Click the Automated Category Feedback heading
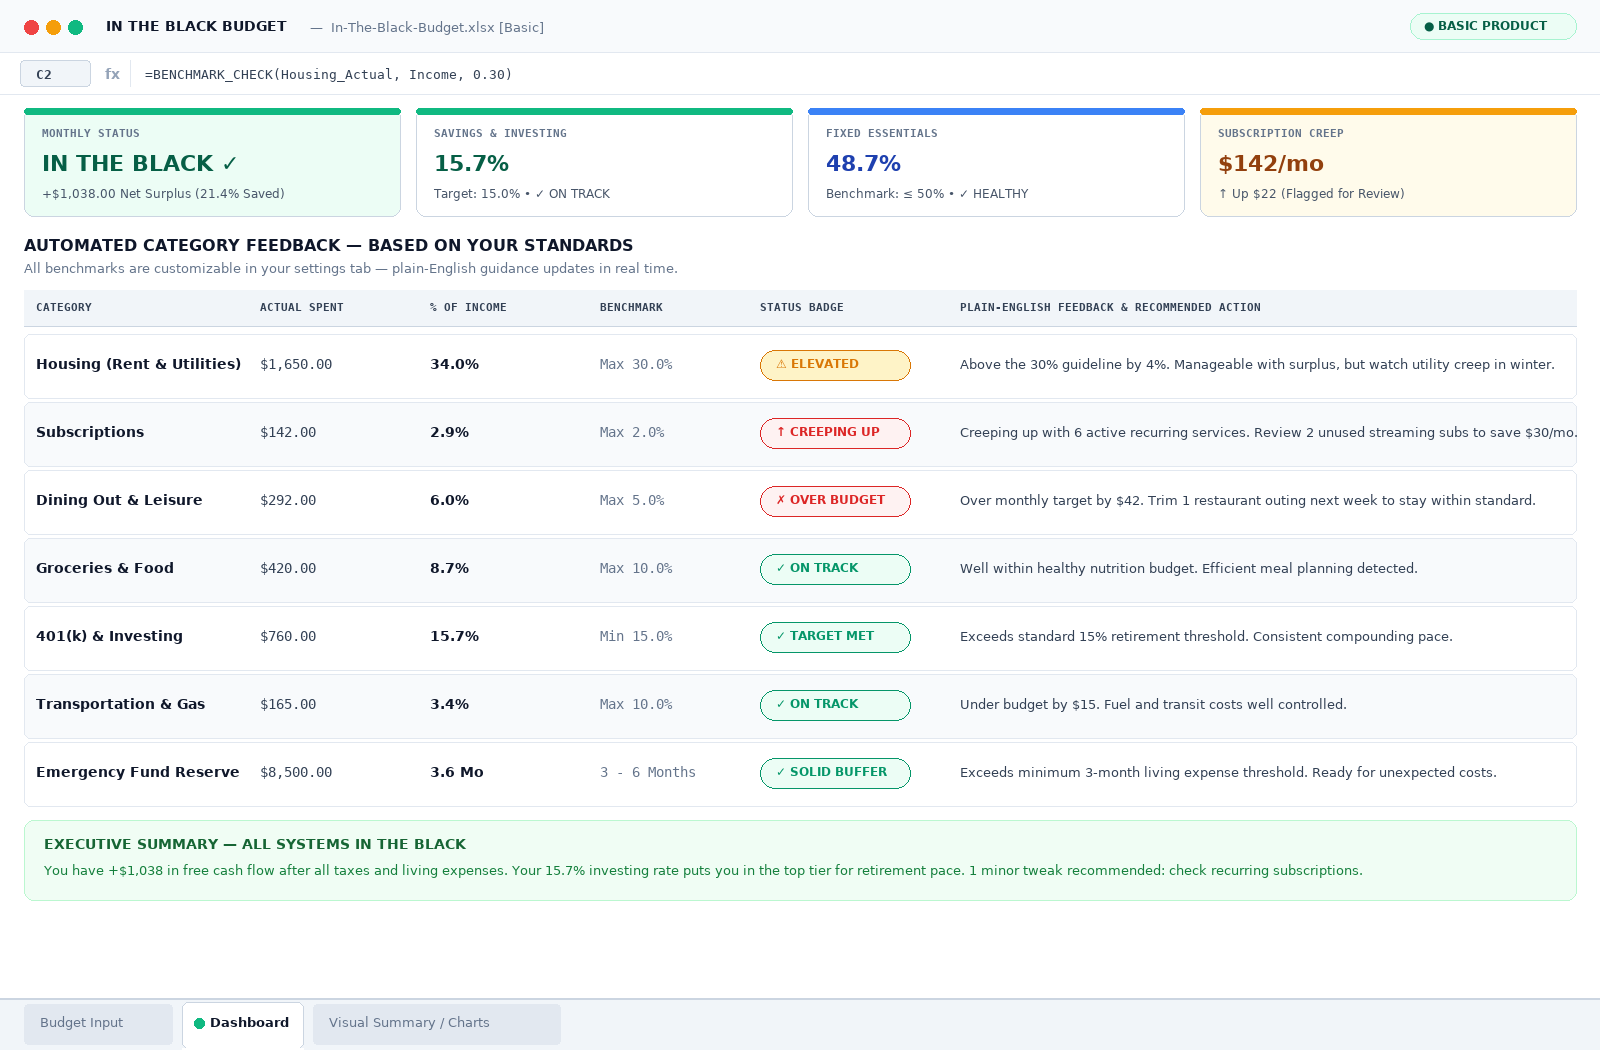This screenshot has width=1600, height=1050. click(329, 245)
